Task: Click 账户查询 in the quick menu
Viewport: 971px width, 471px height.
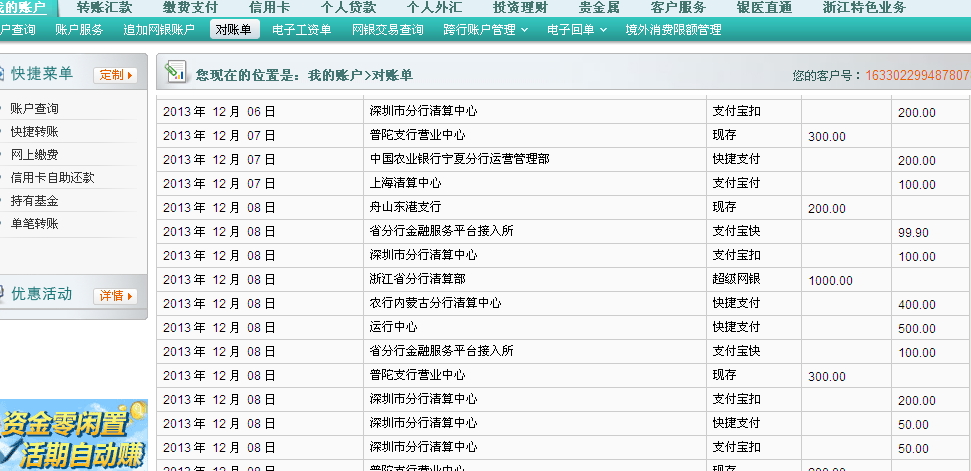Action: tap(34, 108)
